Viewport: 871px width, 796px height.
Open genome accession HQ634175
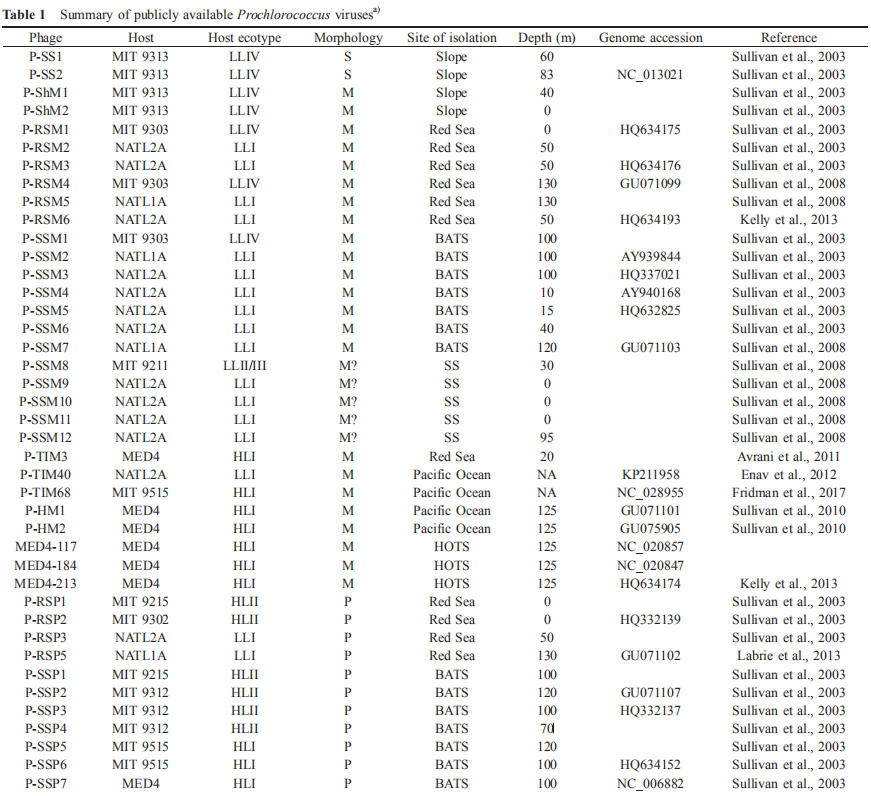coord(650,129)
